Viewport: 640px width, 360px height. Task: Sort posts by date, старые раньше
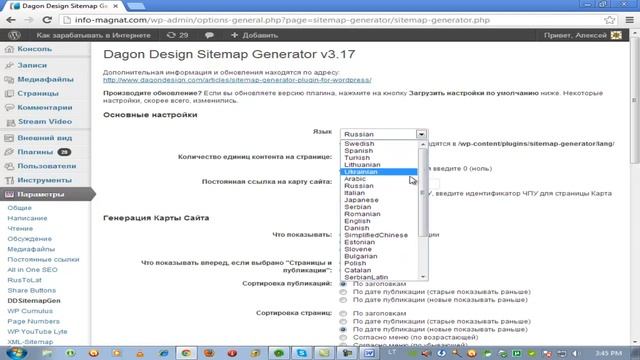click(343, 292)
